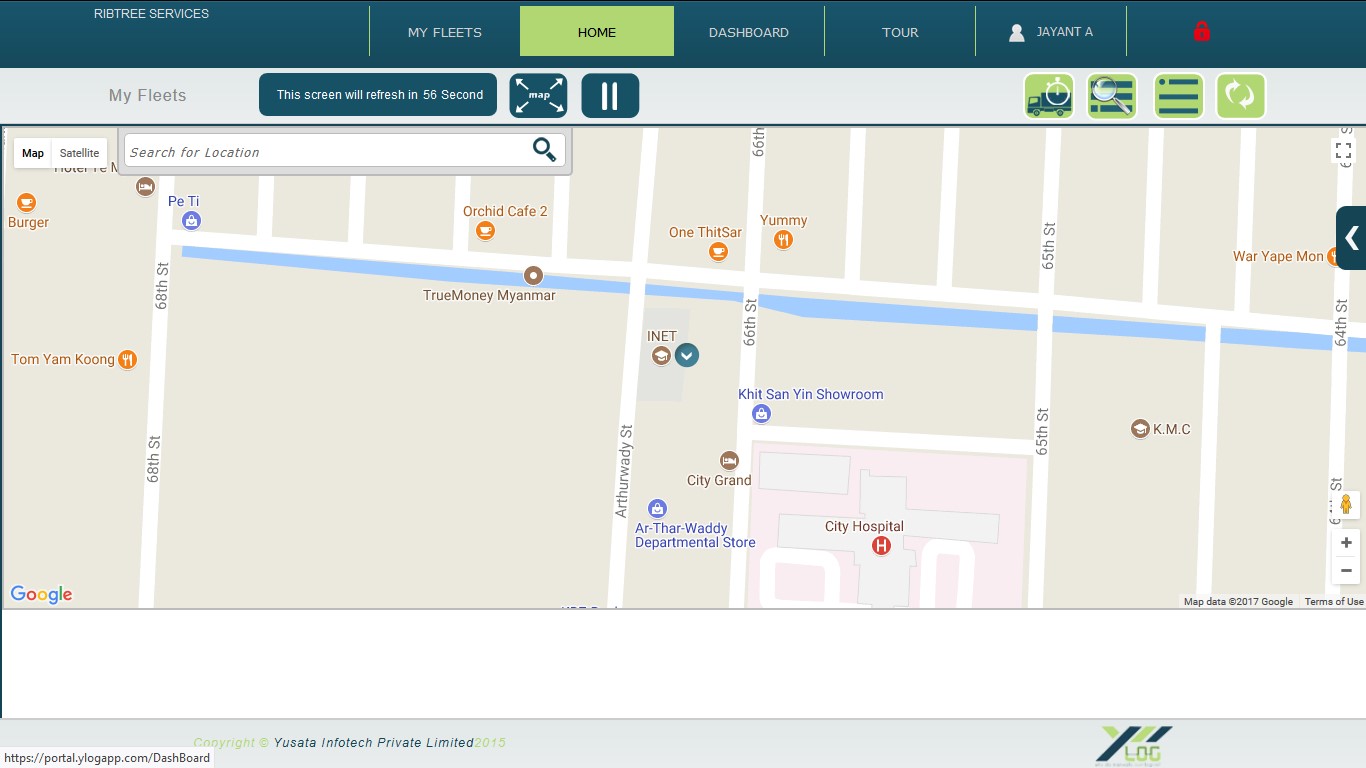Zoom out on the map
Image resolution: width=1366 pixels, height=768 pixels.
pyautogui.click(x=1346, y=570)
